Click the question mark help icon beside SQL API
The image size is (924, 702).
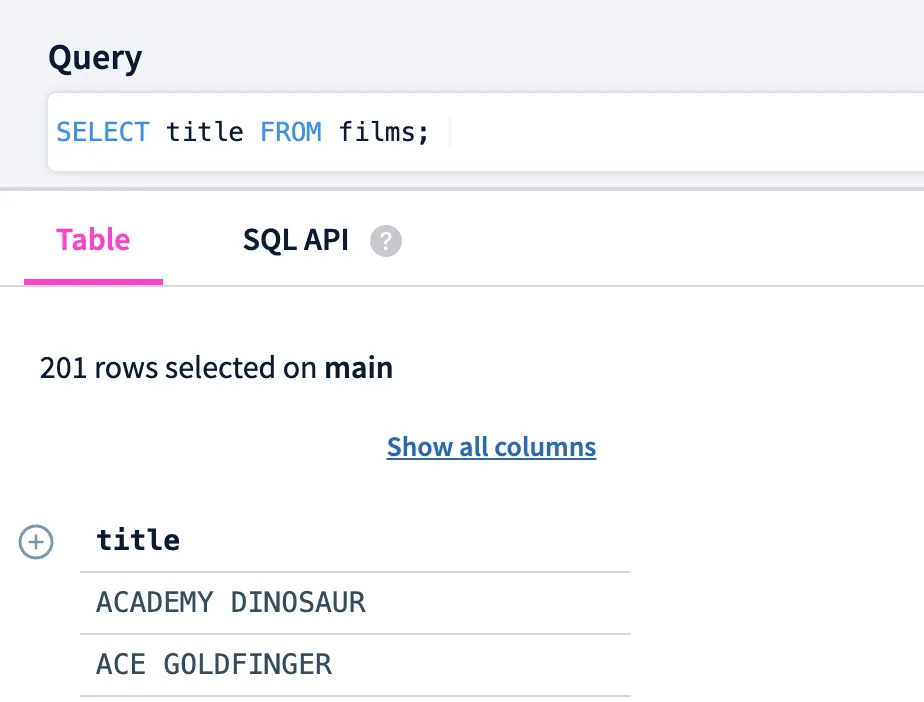[x=386, y=240]
